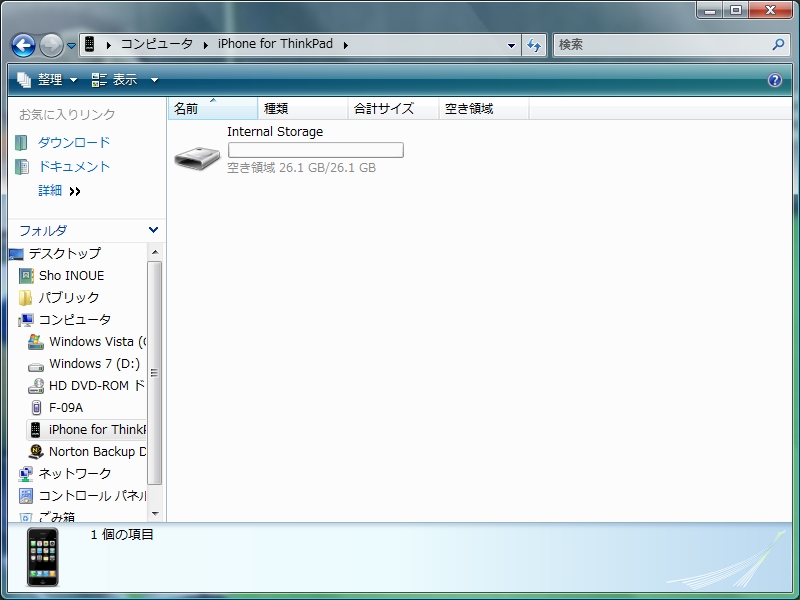
Task: Expand the arrow after iPhone for ThinkPad breadcrumb
Action: 346,45
